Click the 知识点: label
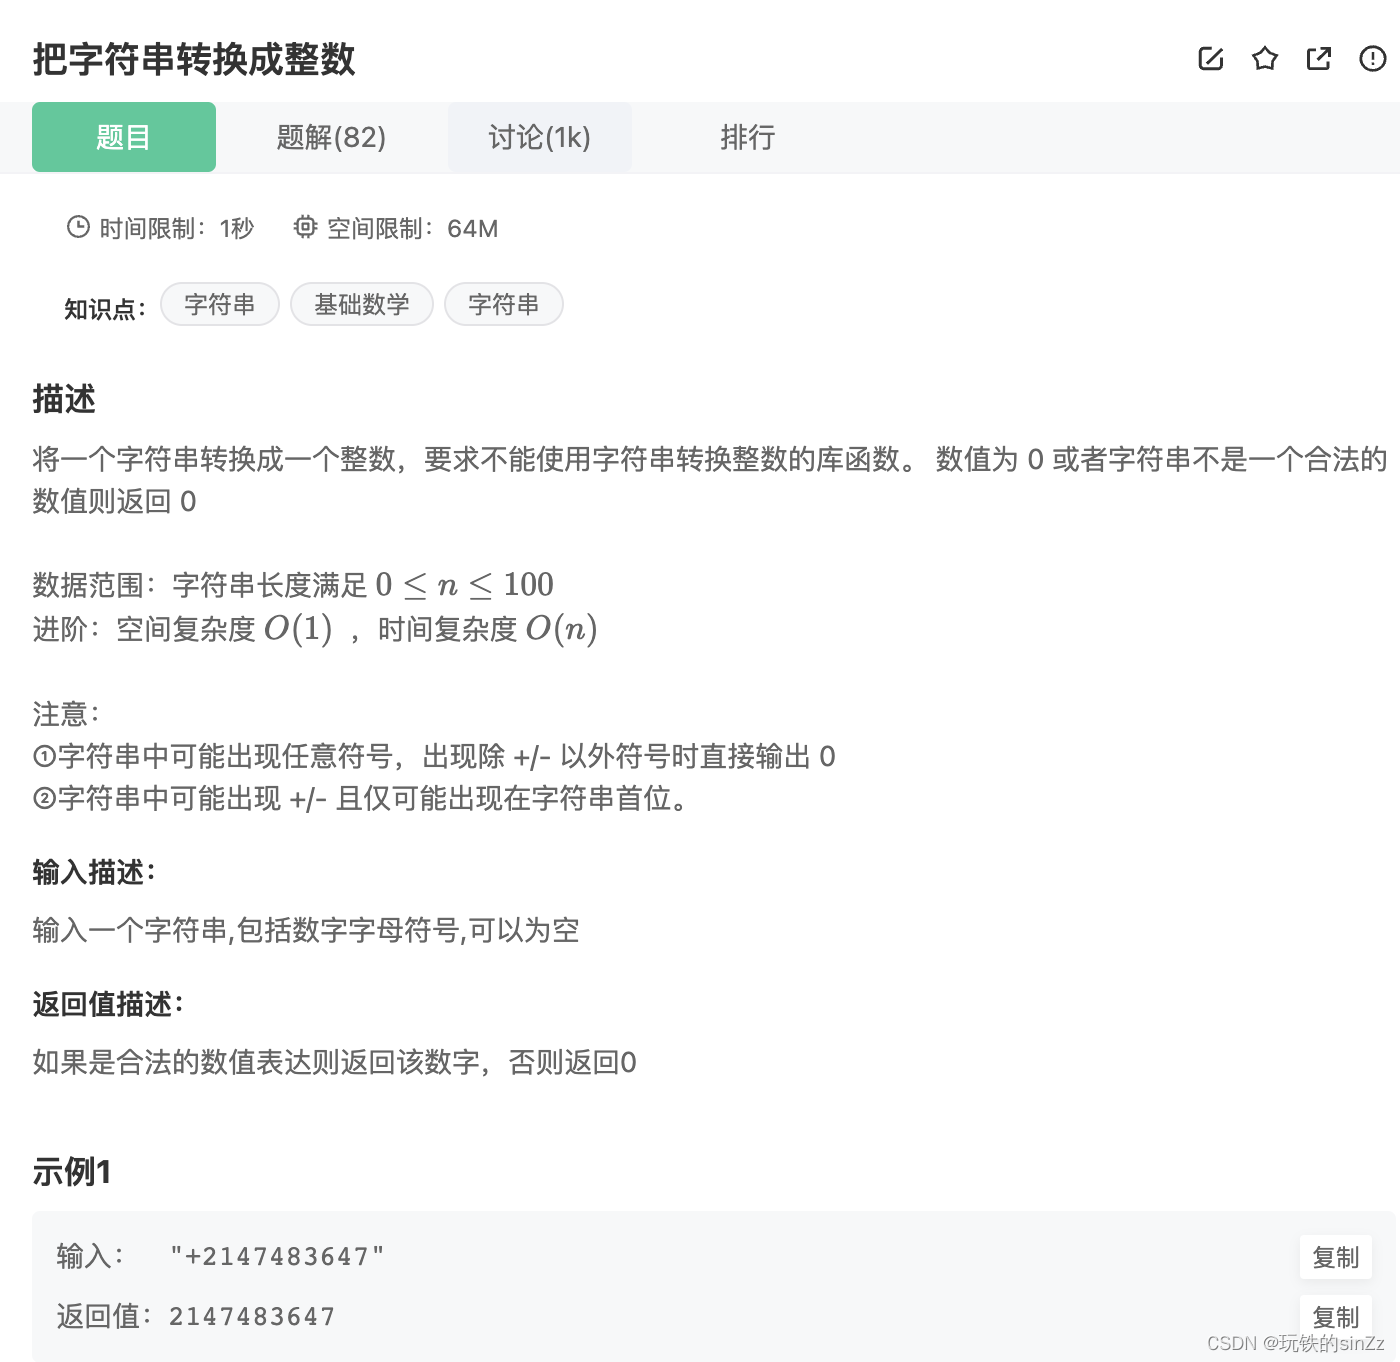The image size is (1400, 1362). click(x=105, y=309)
